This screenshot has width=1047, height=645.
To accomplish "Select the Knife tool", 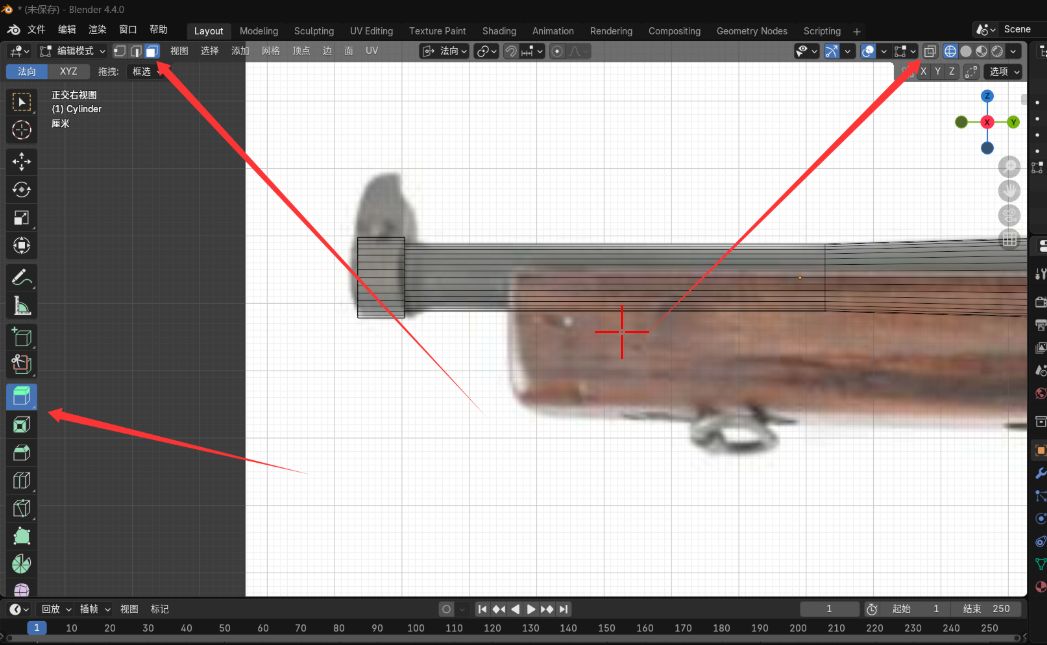I will pos(21,509).
